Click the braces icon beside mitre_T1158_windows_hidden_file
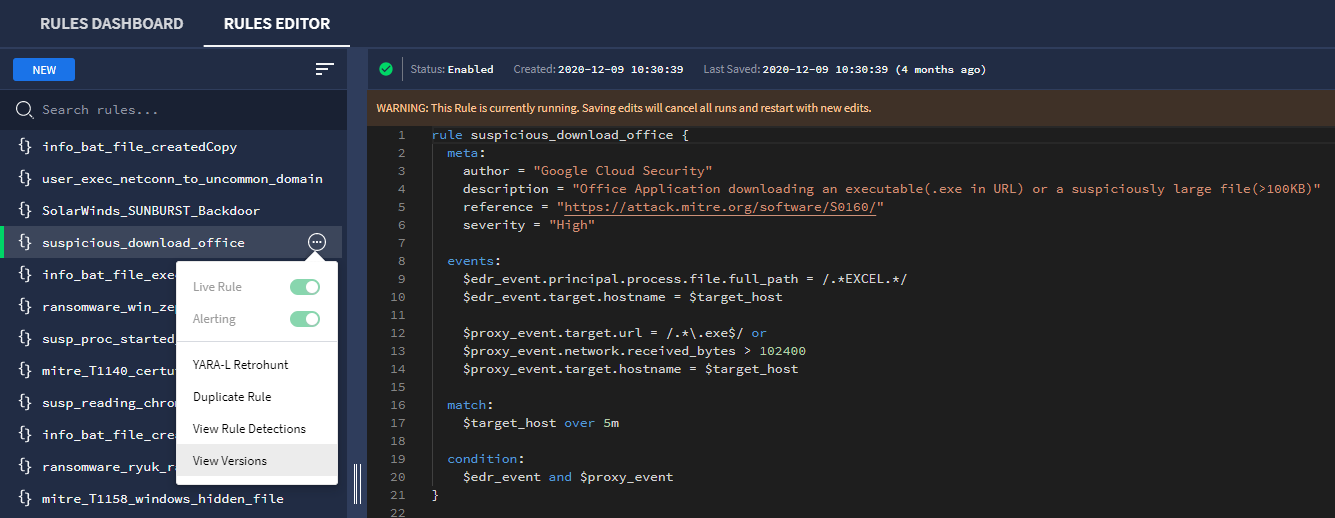 point(25,498)
